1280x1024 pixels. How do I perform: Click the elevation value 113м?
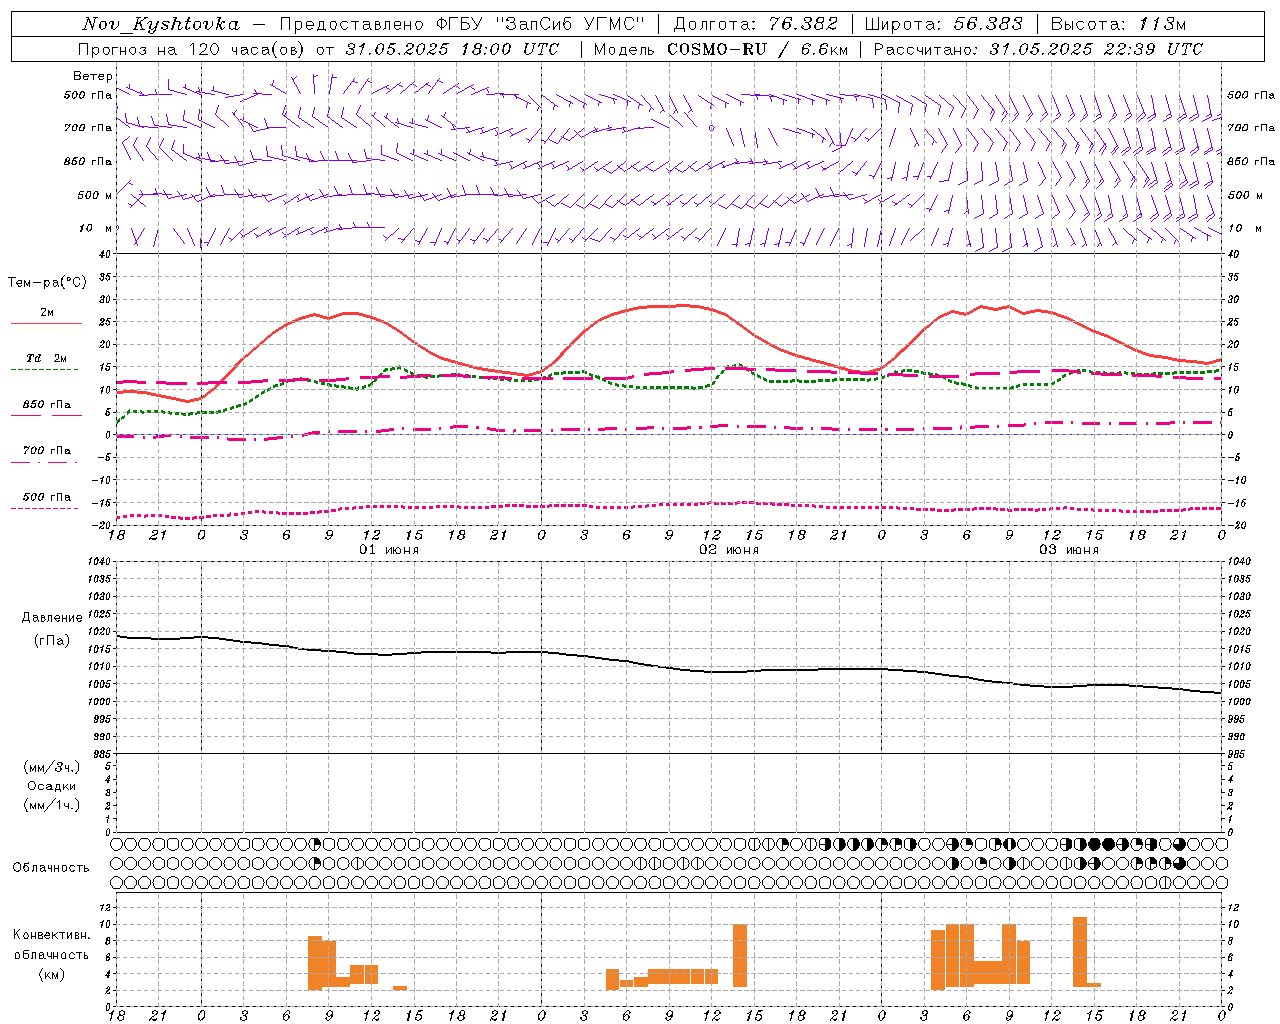click(1162, 24)
